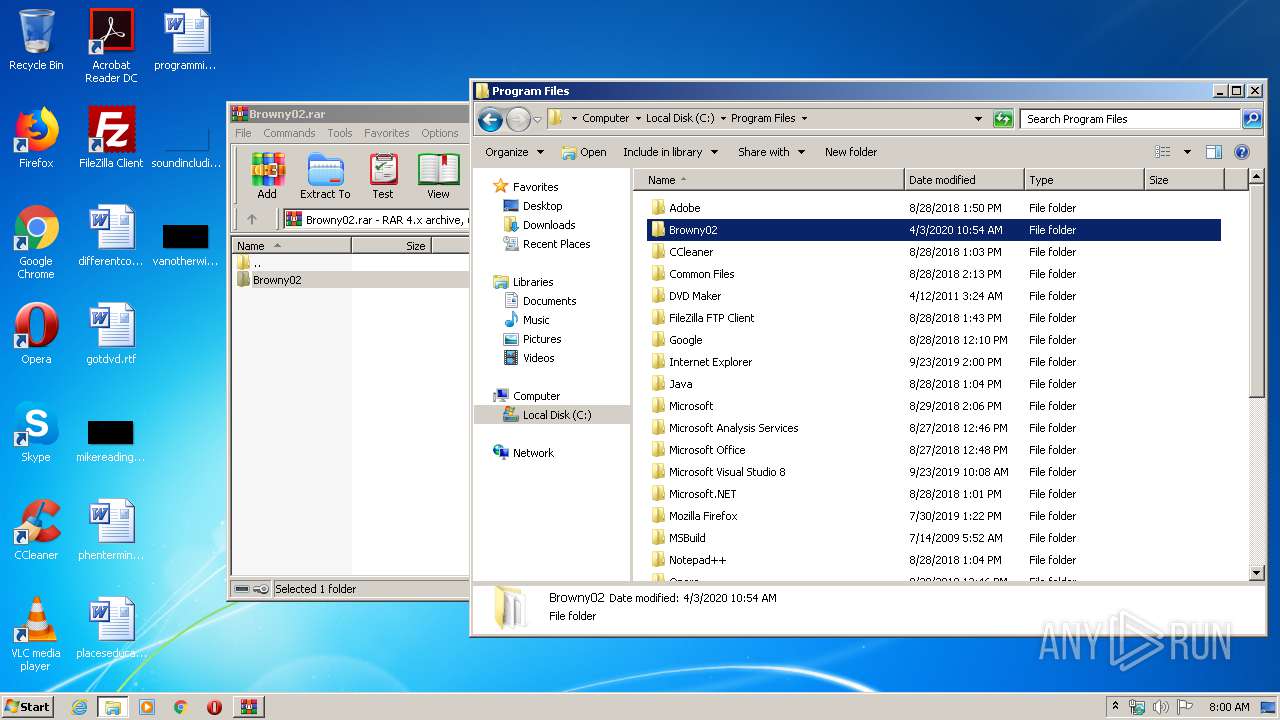Click the arrow after Program Files in address bar
The width and height of the screenshot is (1280, 720).
[x=804, y=118]
